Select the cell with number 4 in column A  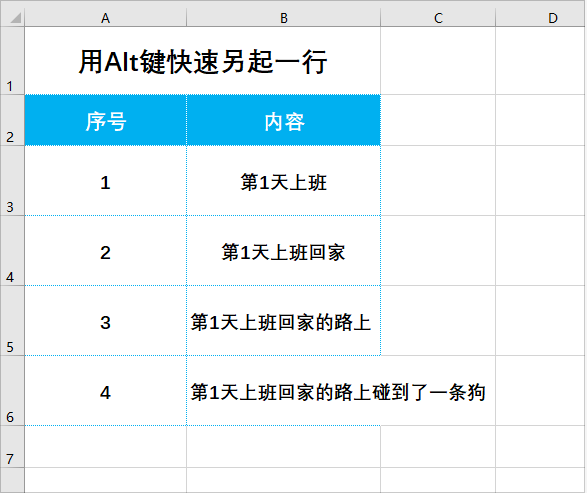106,390
